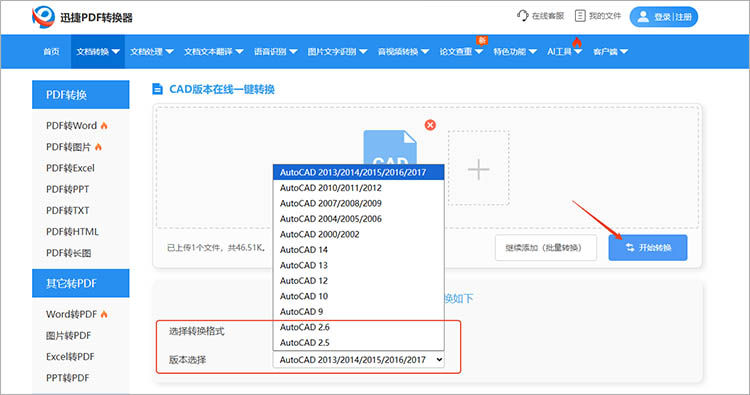The height and width of the screenshot is (395, 750).
Task: Open PDF转HTML in sidebar
Action: (x=72, y=232)
